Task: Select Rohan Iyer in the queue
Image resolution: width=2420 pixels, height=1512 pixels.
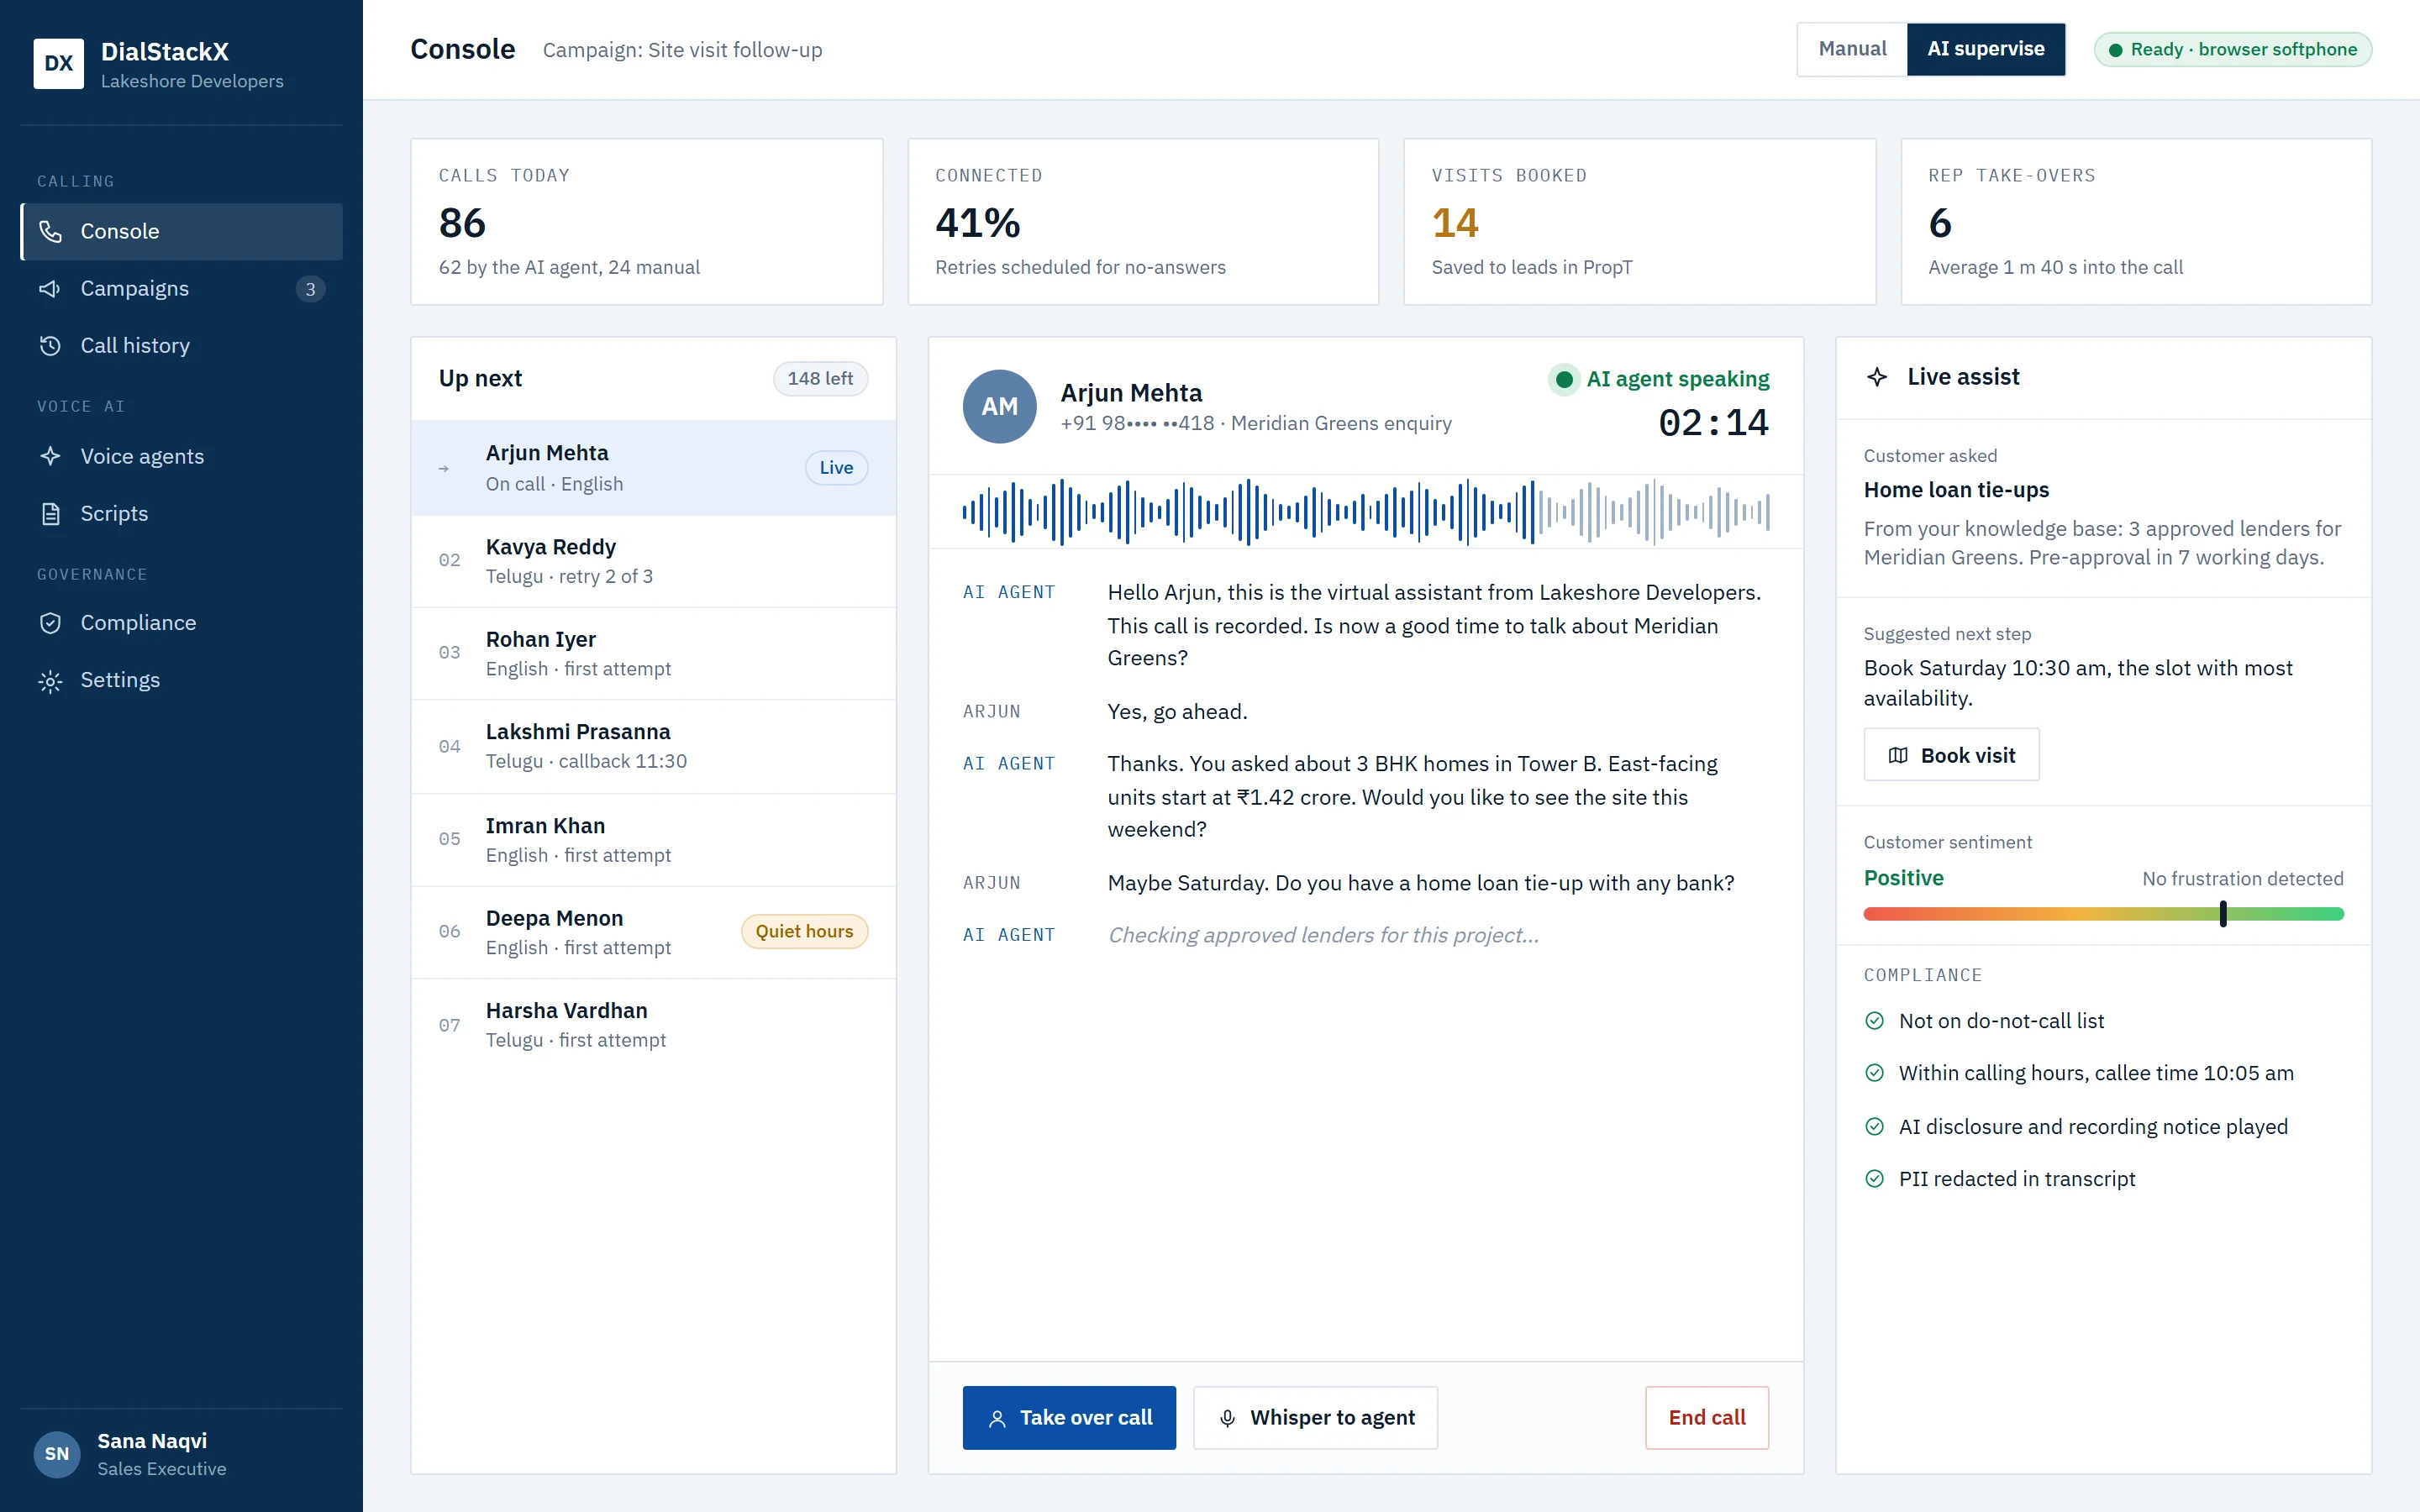Action: [x=654, y=654]
